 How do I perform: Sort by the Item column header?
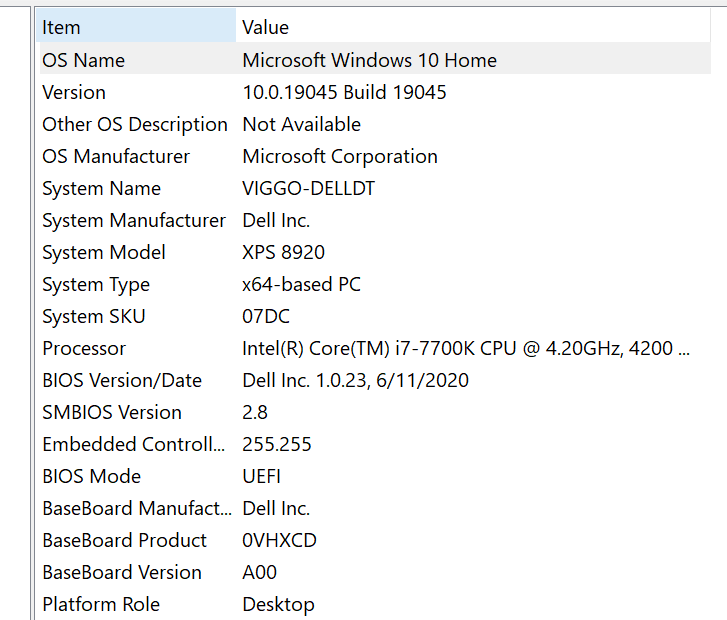click(x=136, y=27)
